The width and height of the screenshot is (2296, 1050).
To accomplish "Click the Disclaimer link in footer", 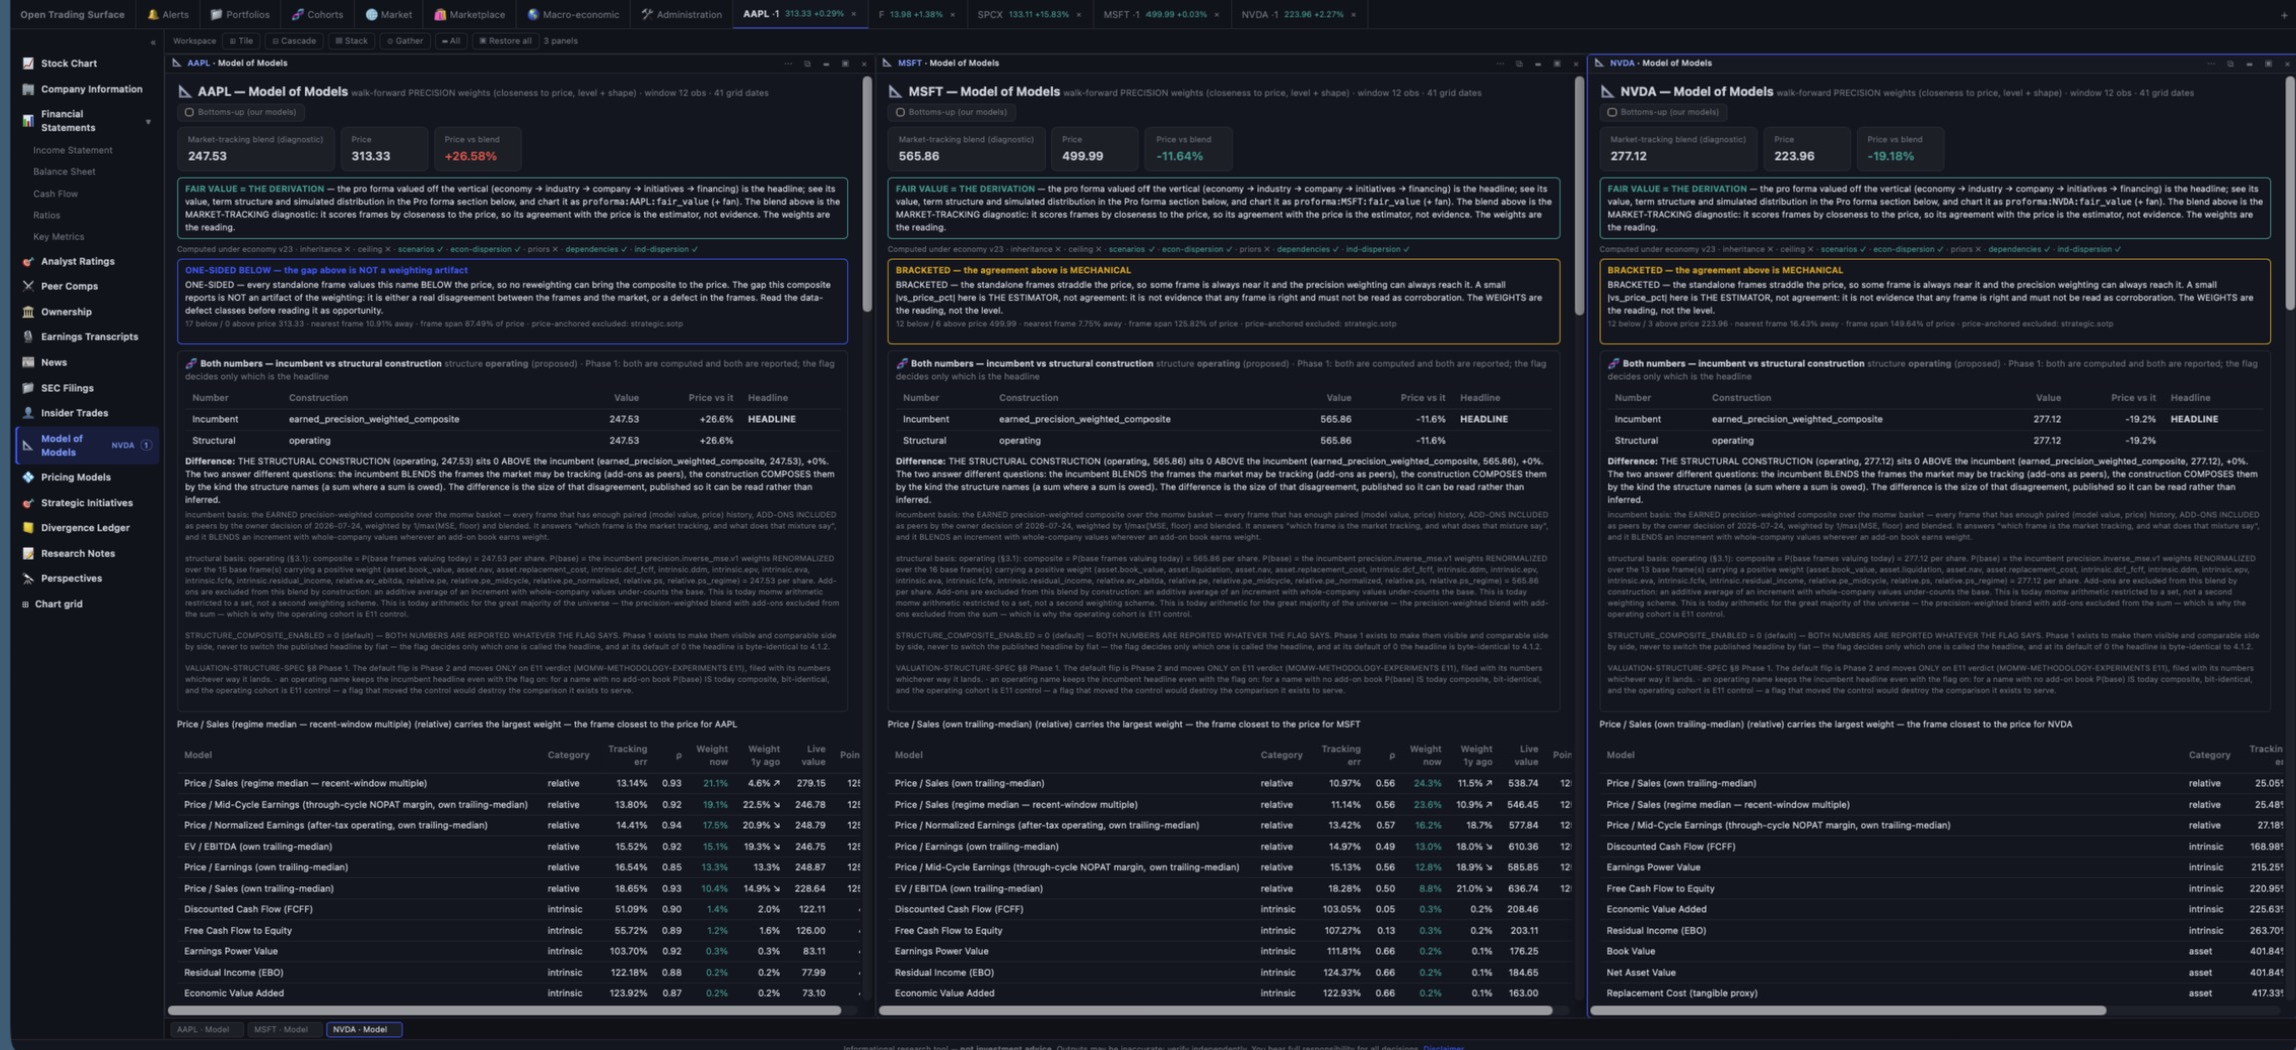I will [1443, 1046].
